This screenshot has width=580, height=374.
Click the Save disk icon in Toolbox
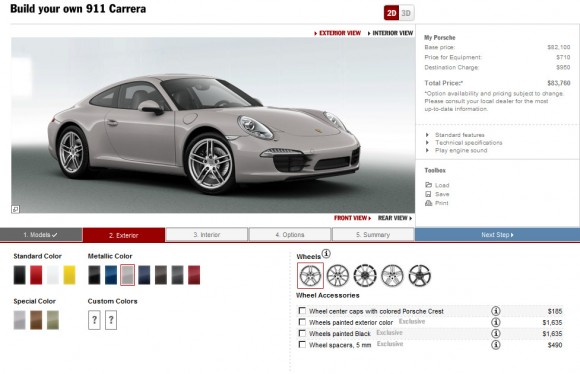tap(428, 194)
